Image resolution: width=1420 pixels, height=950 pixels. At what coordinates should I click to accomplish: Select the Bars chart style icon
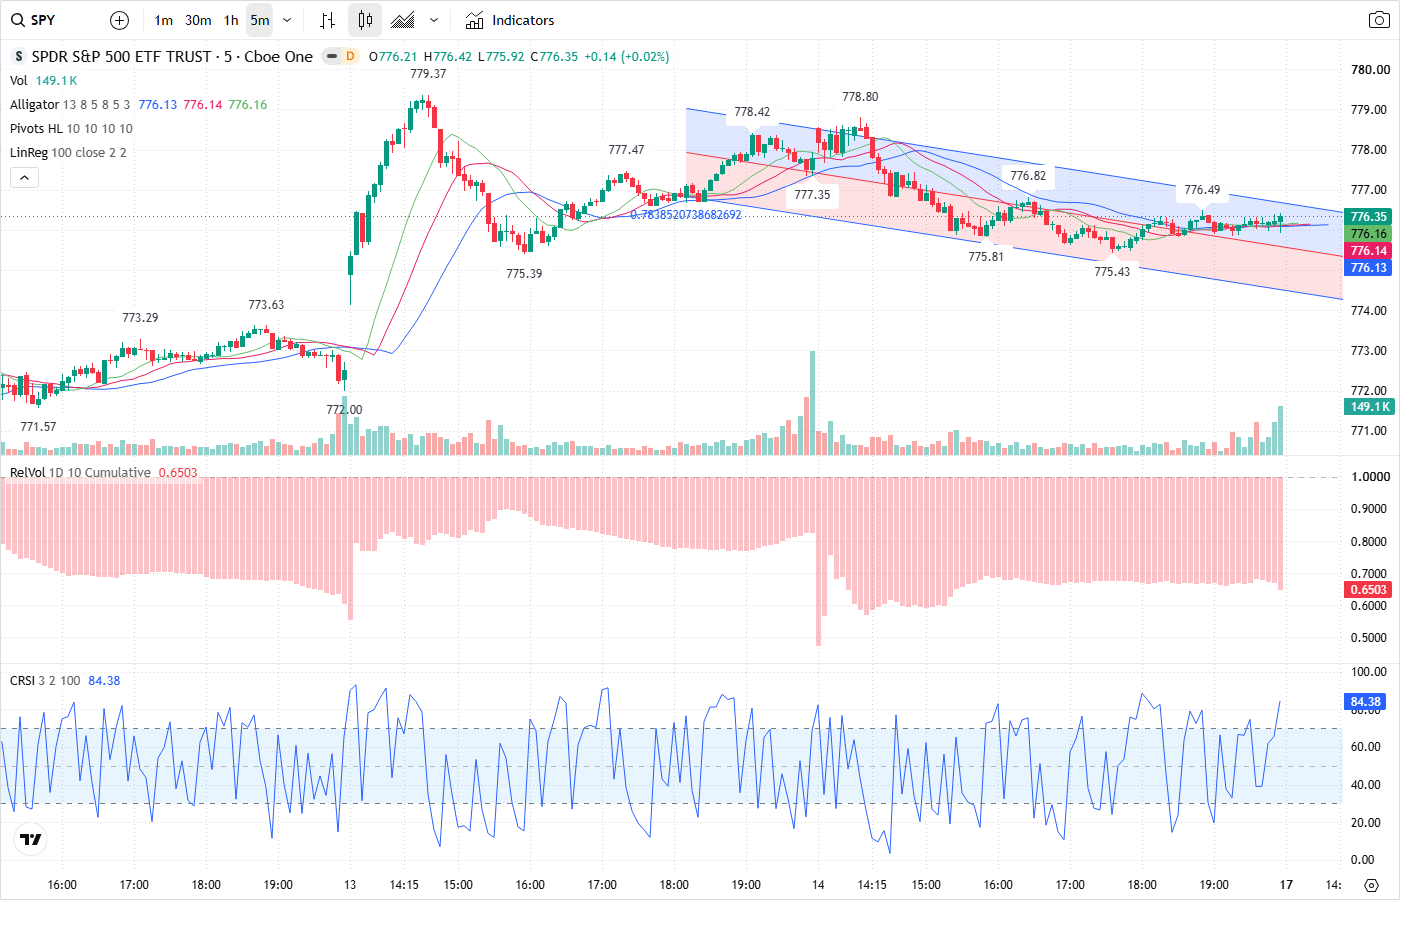click(327, 20)
